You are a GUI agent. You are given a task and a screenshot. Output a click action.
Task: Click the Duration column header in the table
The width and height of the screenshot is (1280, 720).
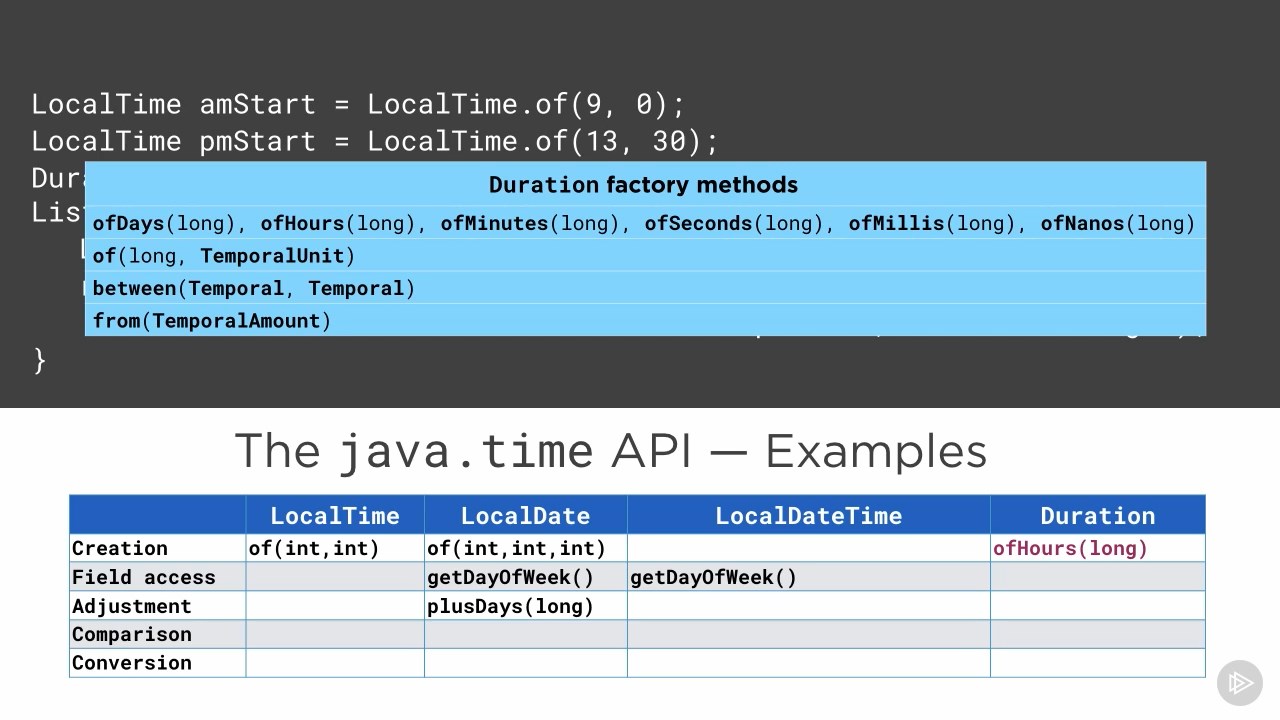click(1097, 516)
